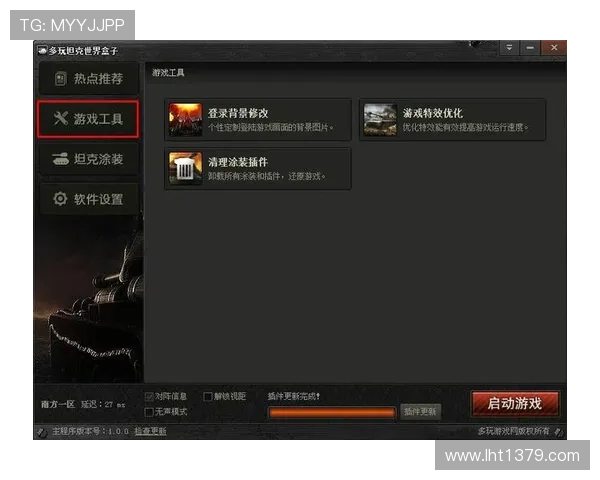Click the 检查更新 link

pyautogui.click(x=150, y=431)
